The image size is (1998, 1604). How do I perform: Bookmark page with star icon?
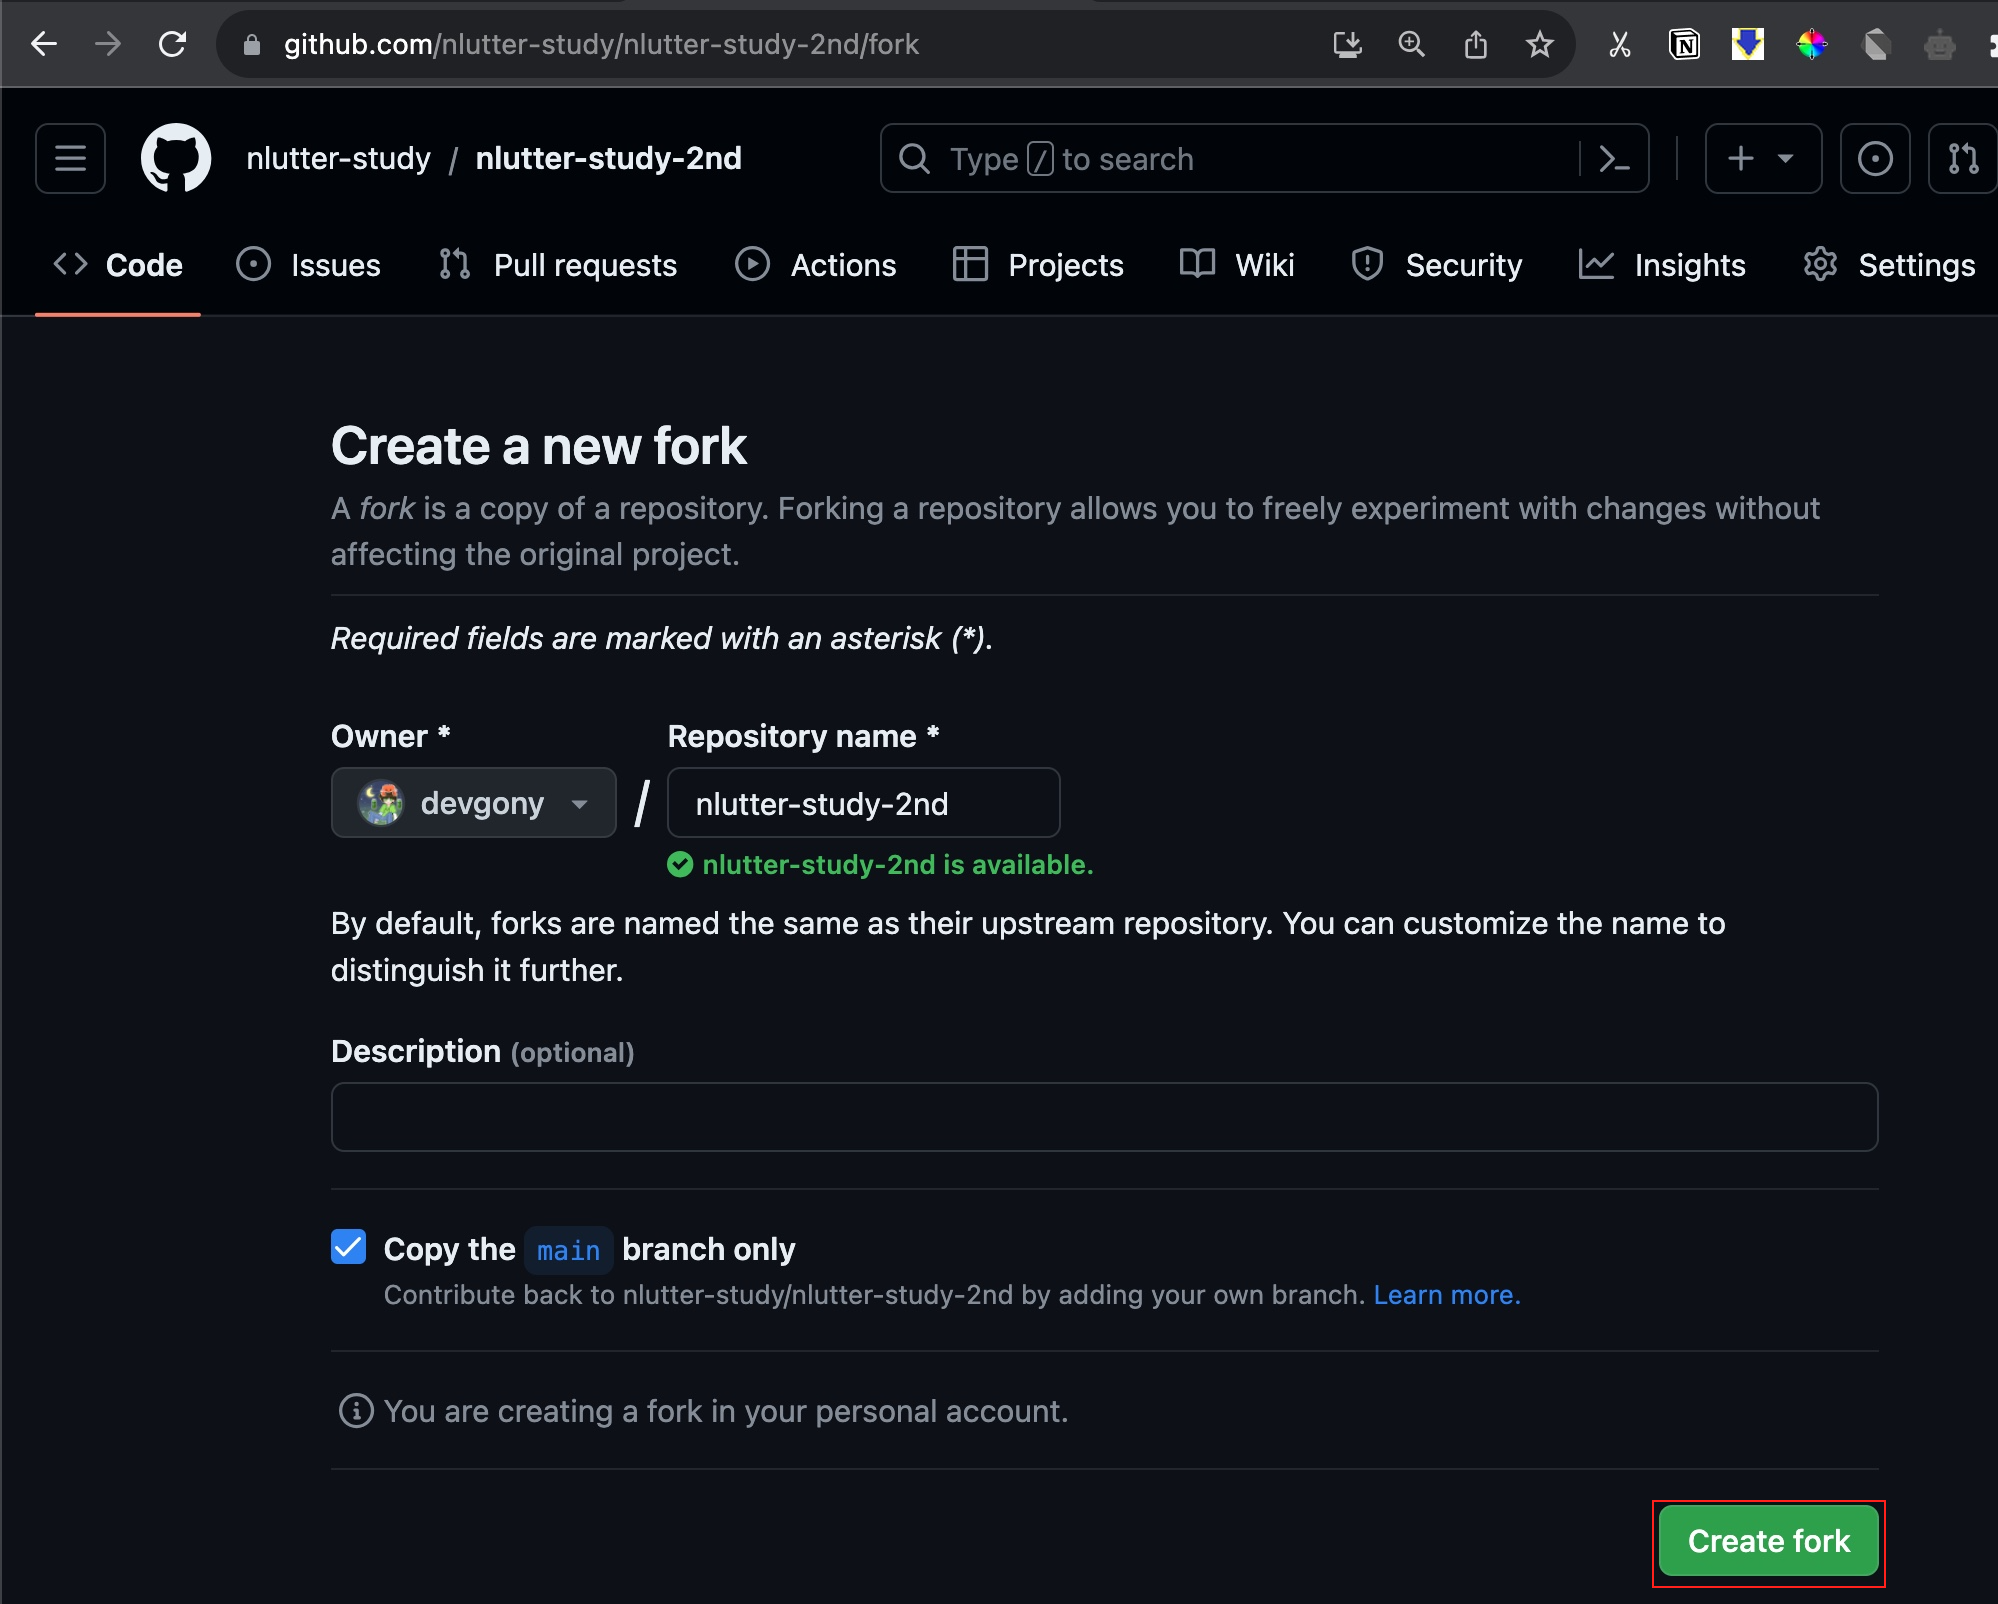point(1540,44)
